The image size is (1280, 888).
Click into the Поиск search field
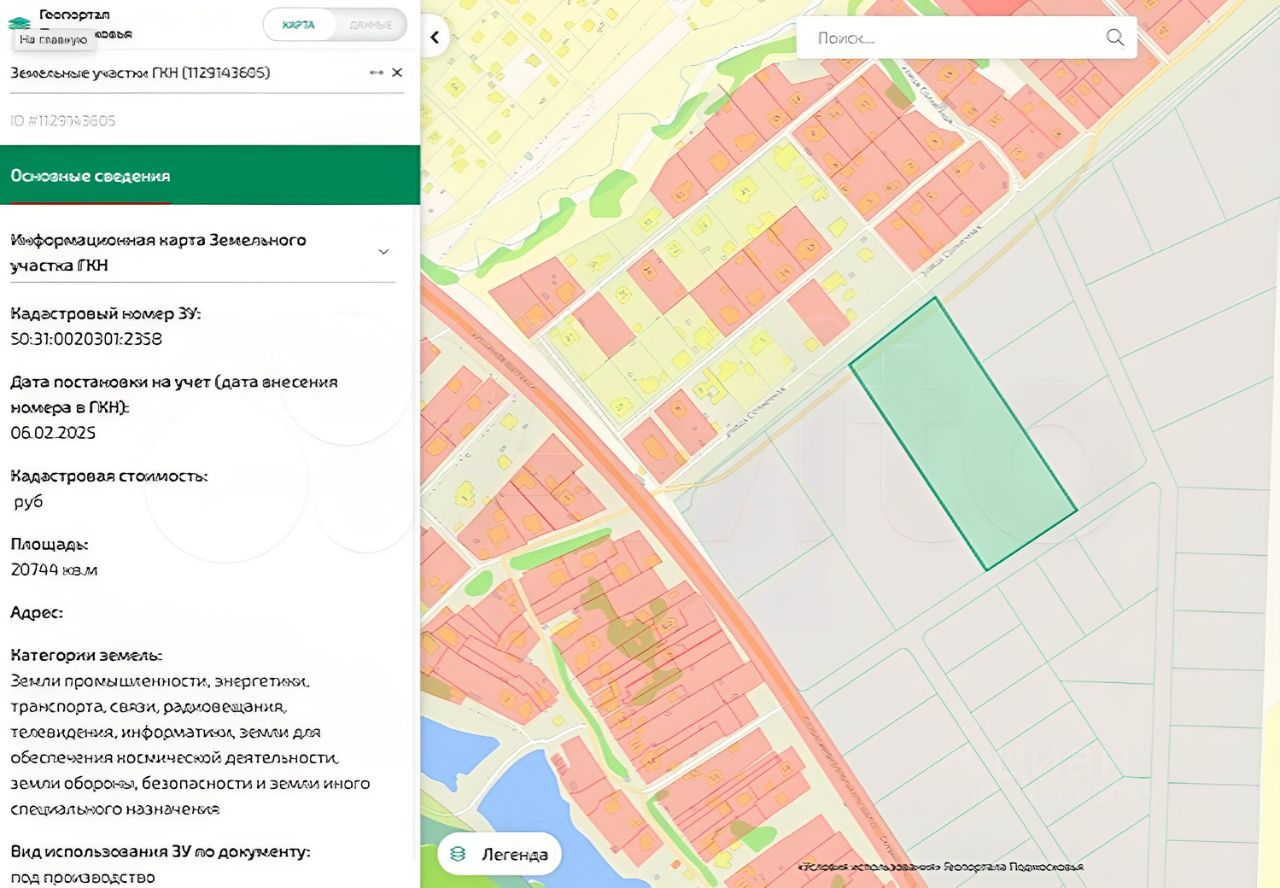(950, 38)
